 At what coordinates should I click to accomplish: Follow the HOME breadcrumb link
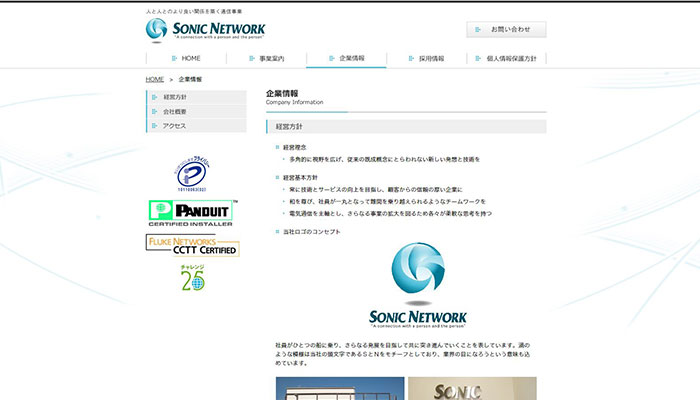coord(154,79)
